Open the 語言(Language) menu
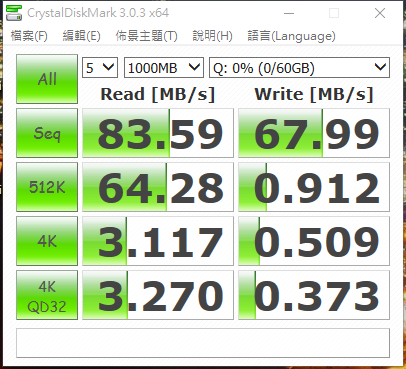 point(291,36)
